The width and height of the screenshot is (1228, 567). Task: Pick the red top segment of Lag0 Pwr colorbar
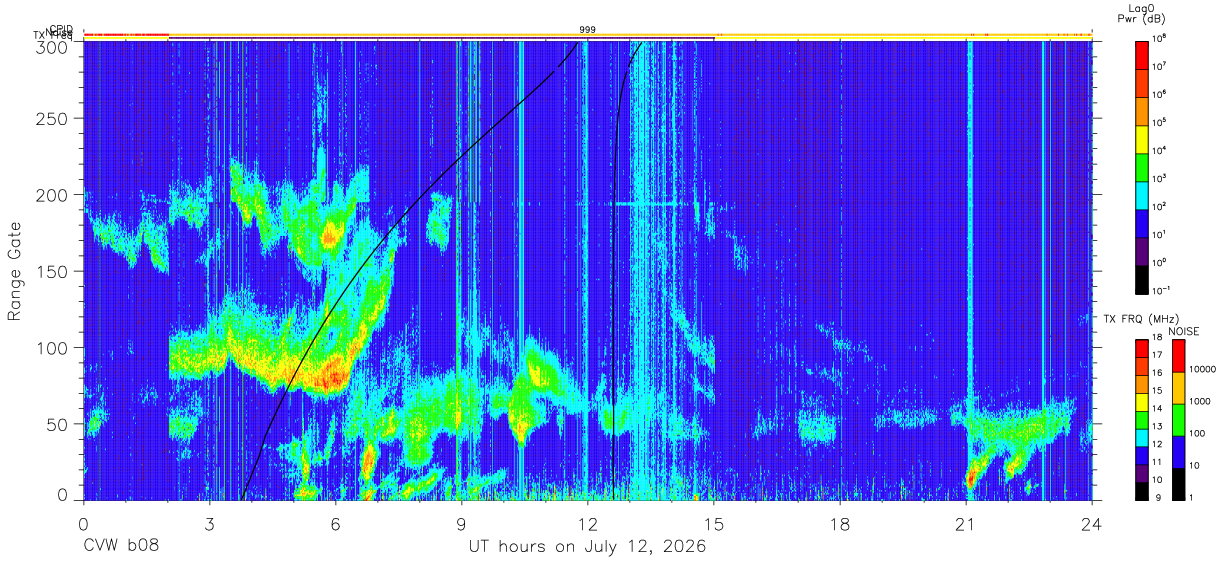[x=1143, y=53]
